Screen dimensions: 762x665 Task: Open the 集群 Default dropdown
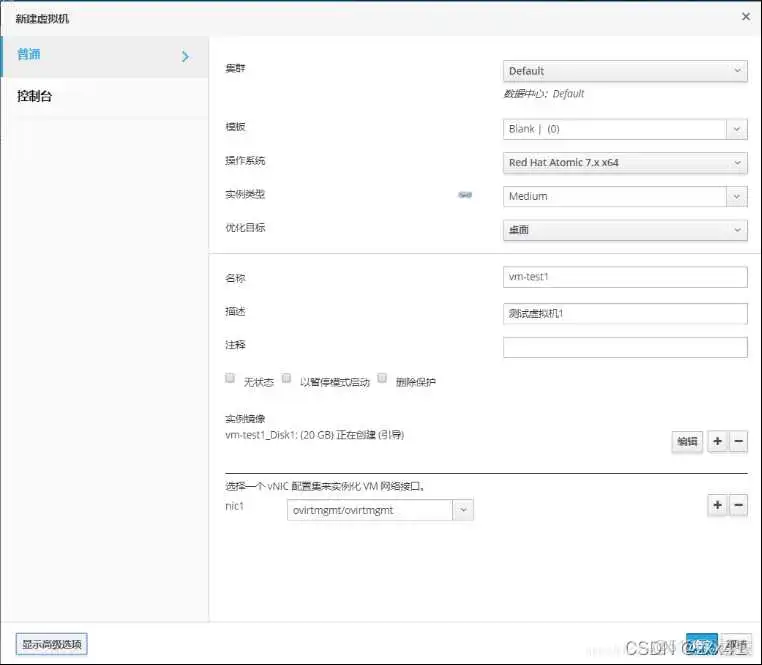pos(625,71)
